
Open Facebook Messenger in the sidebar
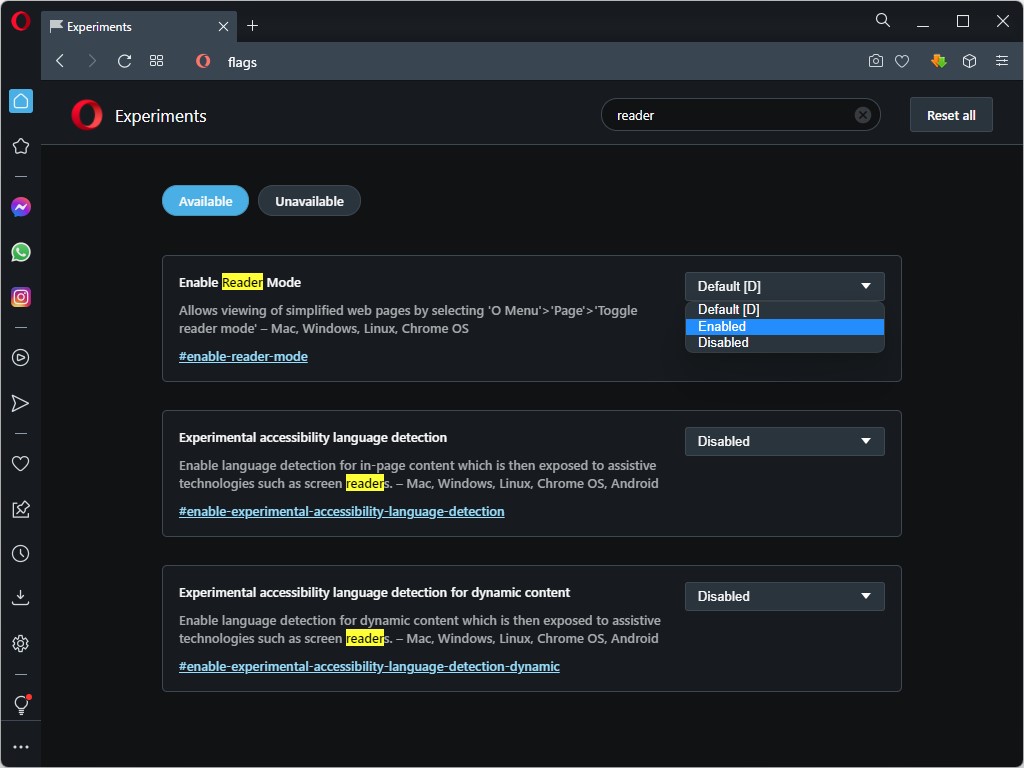20,207
